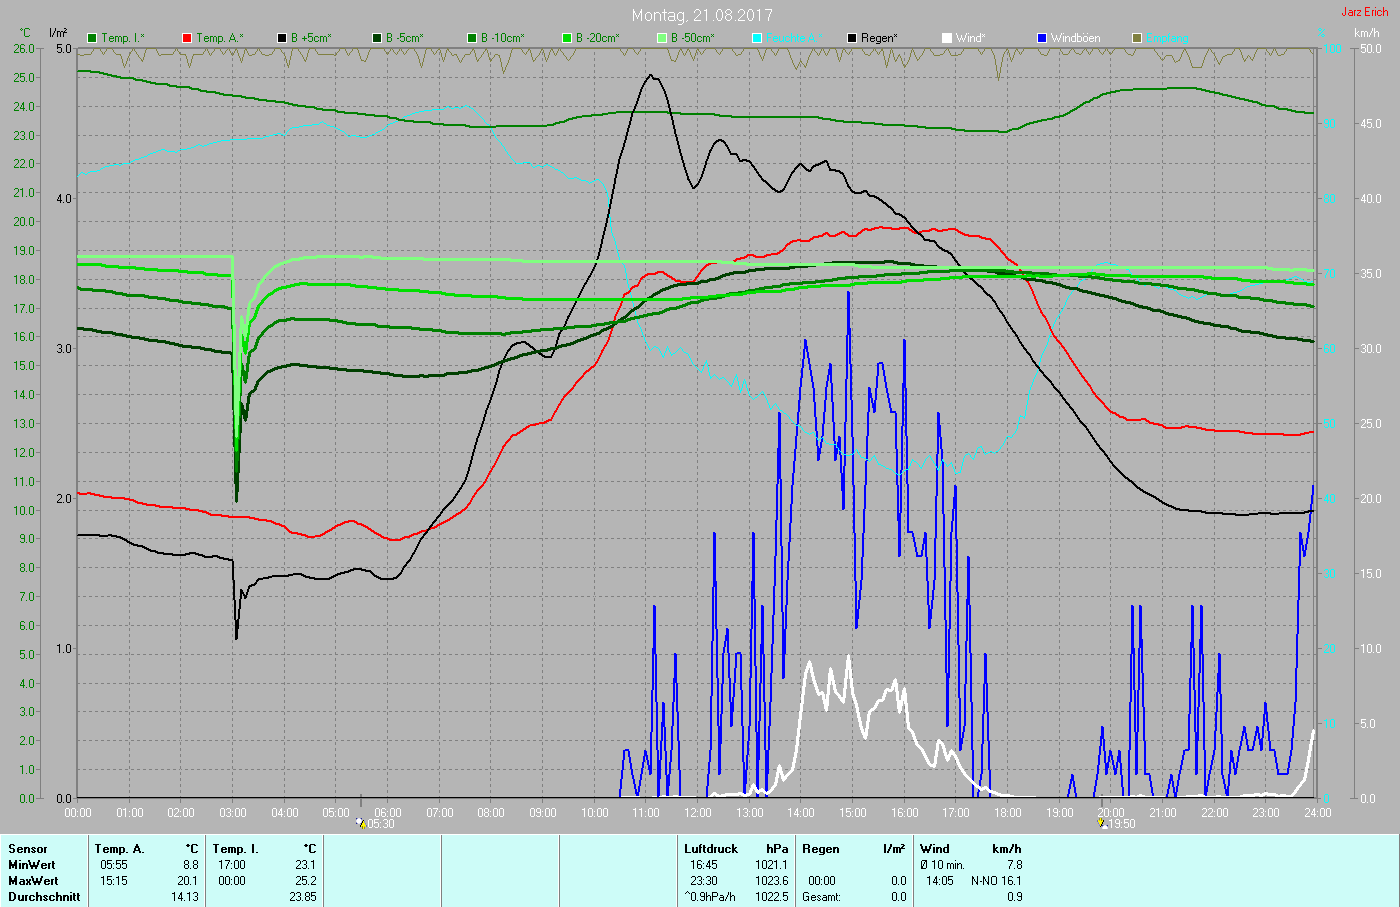This screenshot has height=907, width=1400.
Task: Click the cyan Feuchte A. legend square
Action: (x=757, y=38)
